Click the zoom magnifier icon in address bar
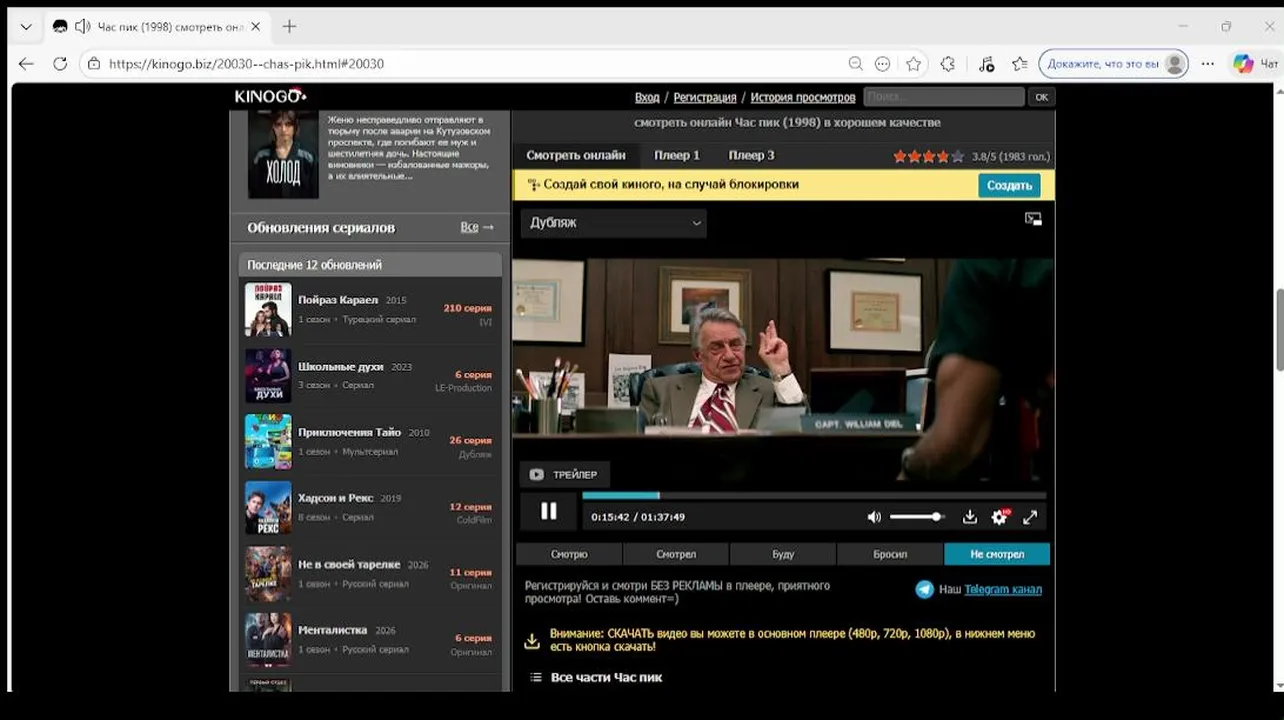Image resolution: width=1284 pixels, height=720 pixels. point(855,63)
